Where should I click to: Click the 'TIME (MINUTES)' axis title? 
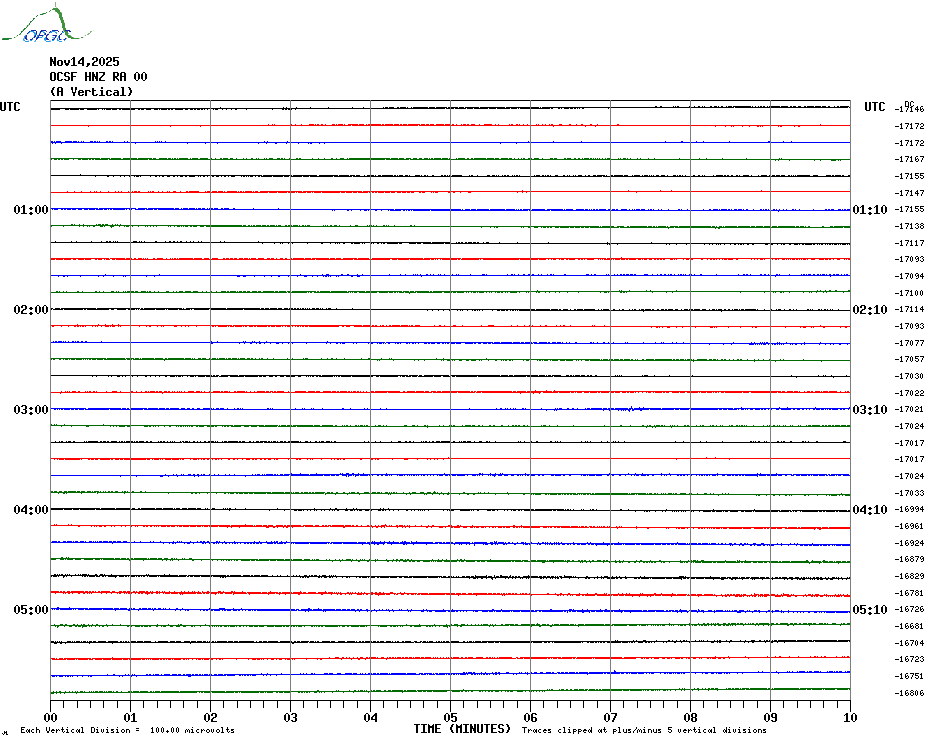[462, 729]
